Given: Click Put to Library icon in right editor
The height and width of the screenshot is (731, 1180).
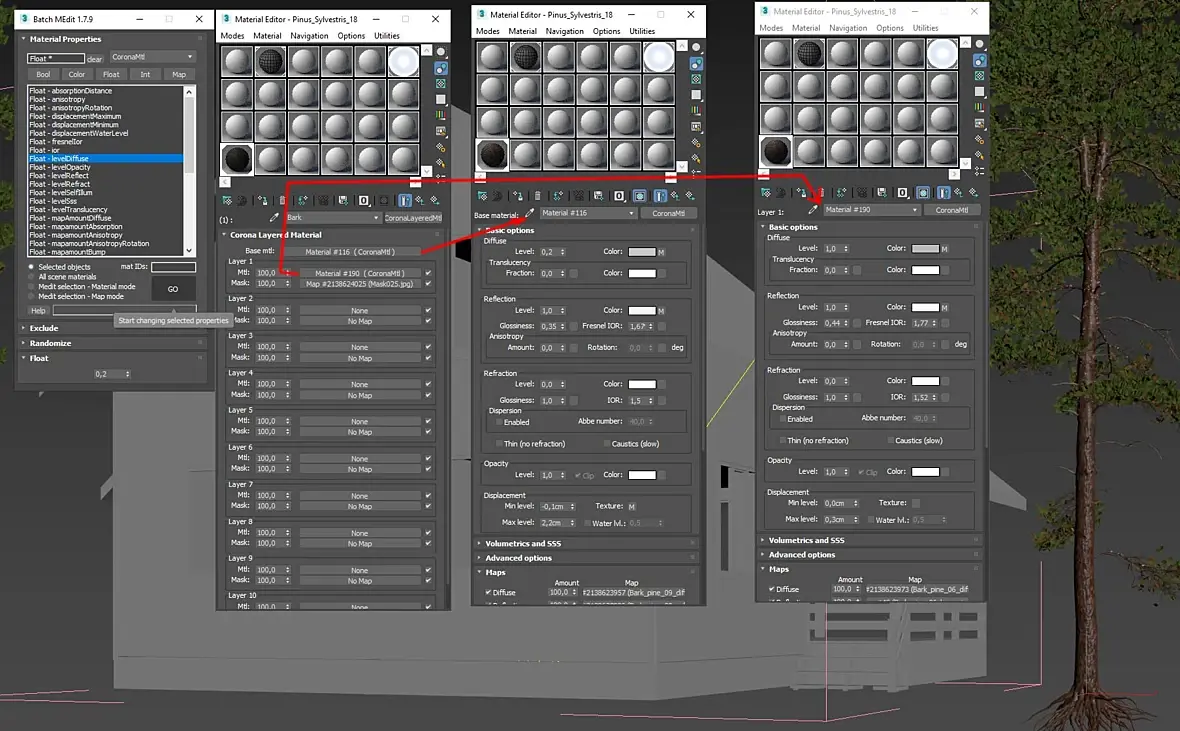Looking at the screenshot, I should tap(882, 193).
